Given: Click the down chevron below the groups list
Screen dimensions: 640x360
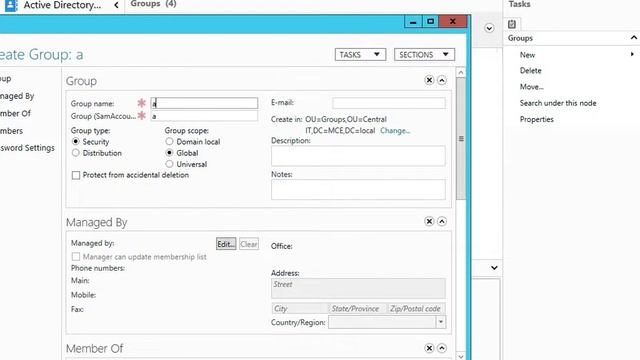Looking at the screenshot, I should pos(494,268).
